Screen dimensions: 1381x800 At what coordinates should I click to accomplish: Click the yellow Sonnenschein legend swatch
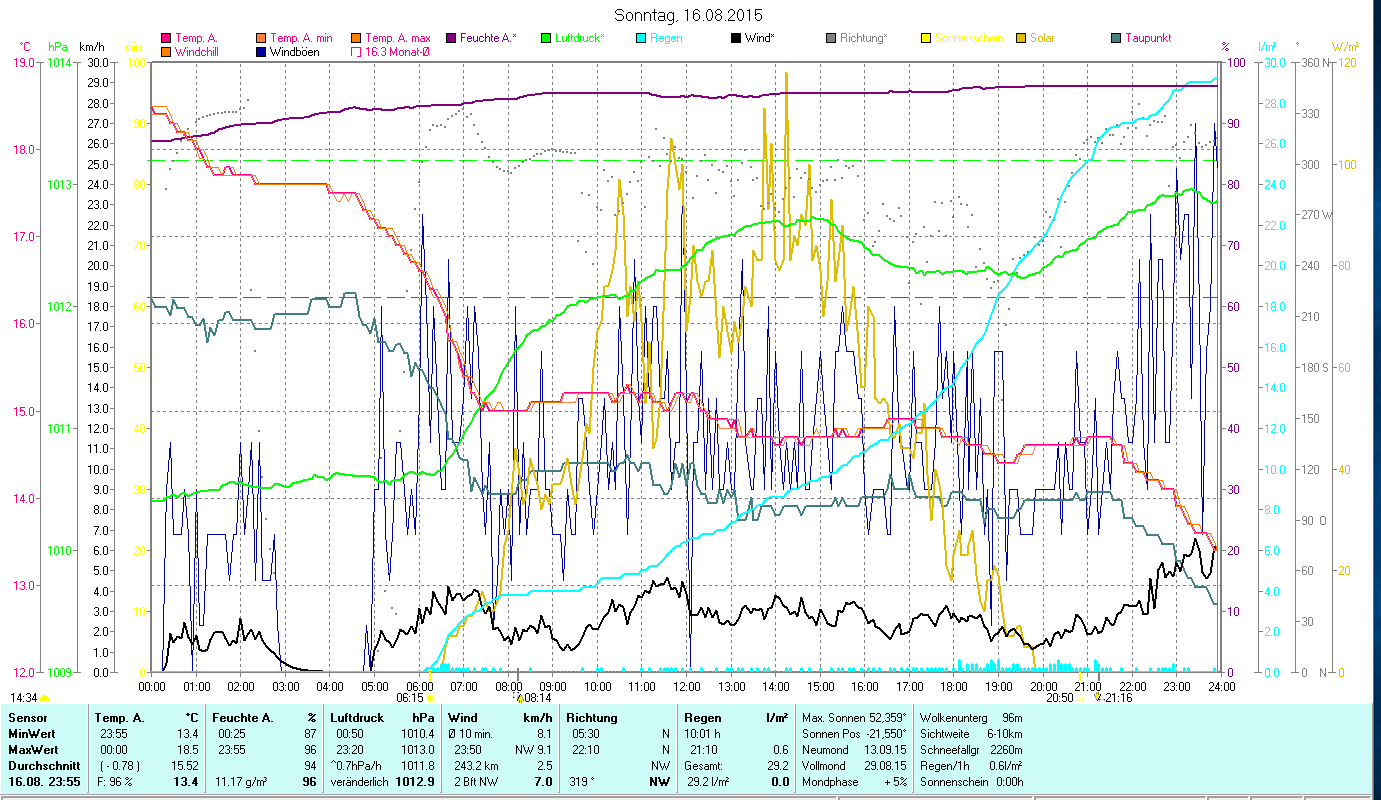926,38
